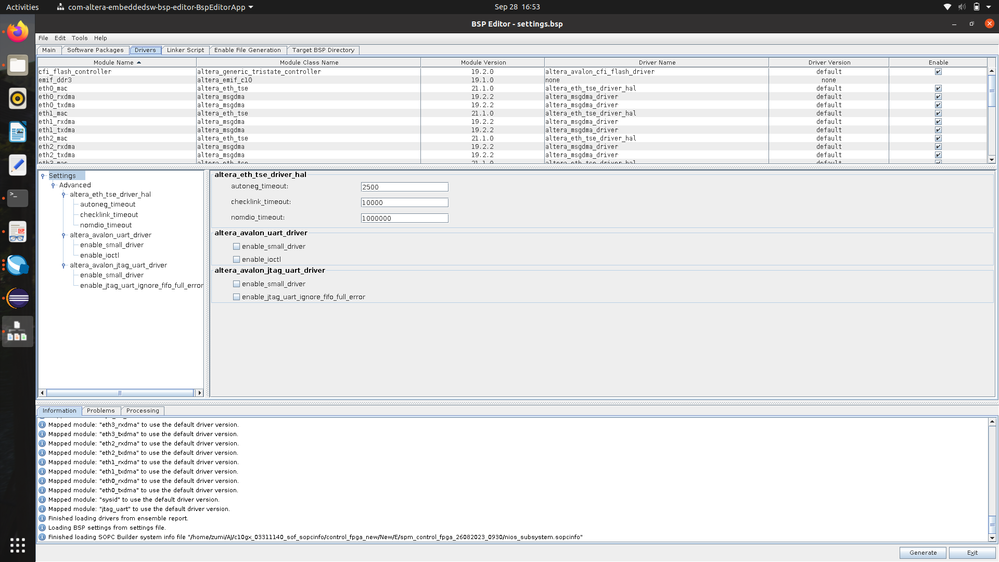
Task: Collapse altera_avalon_uart_driver tree node
Action: [x=63, y=235]
